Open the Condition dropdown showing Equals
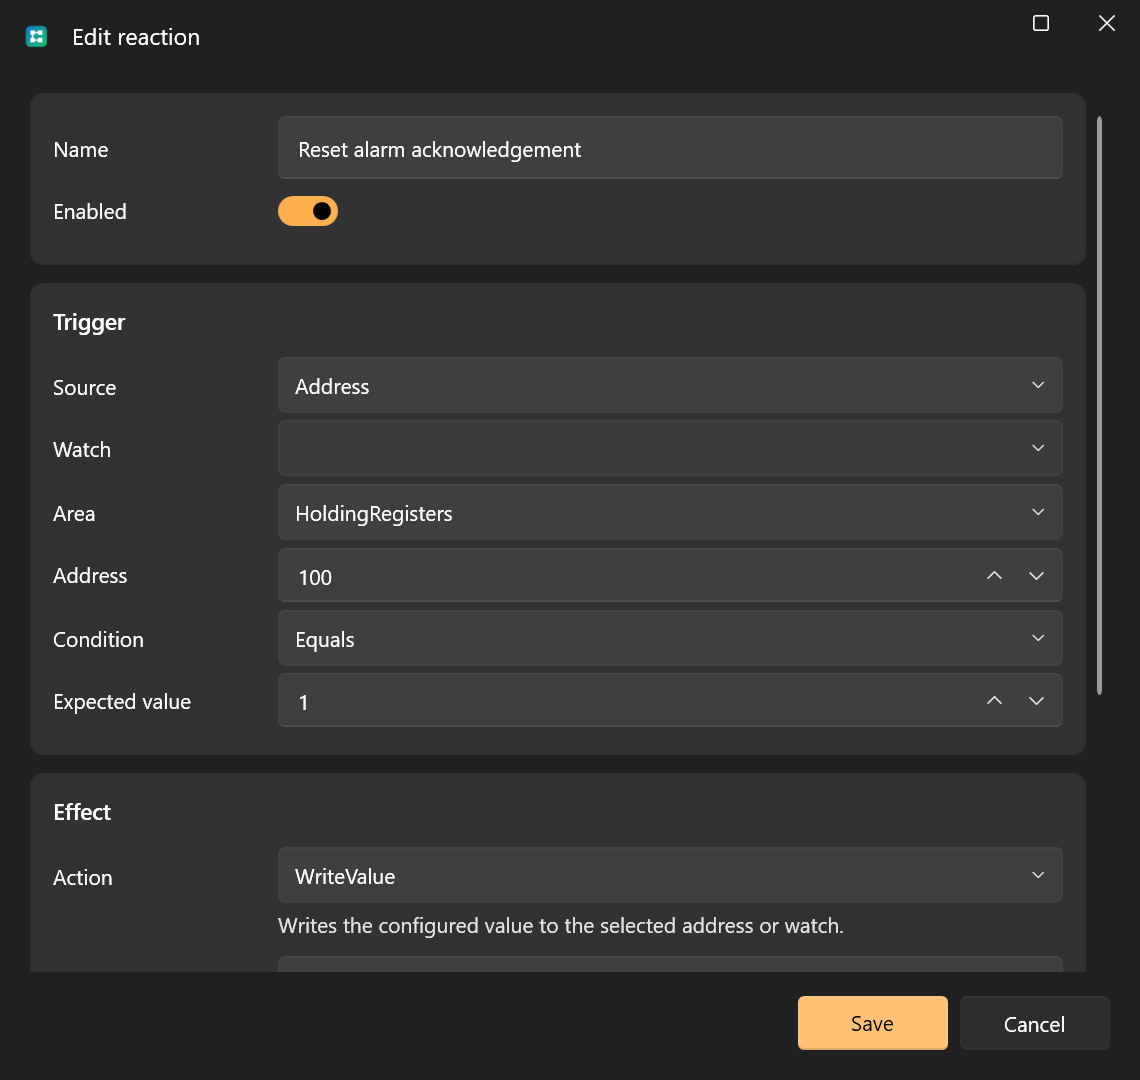The width and height of the screenshot is (1140, 1080). pyautogui.click(x=670, y=639)
